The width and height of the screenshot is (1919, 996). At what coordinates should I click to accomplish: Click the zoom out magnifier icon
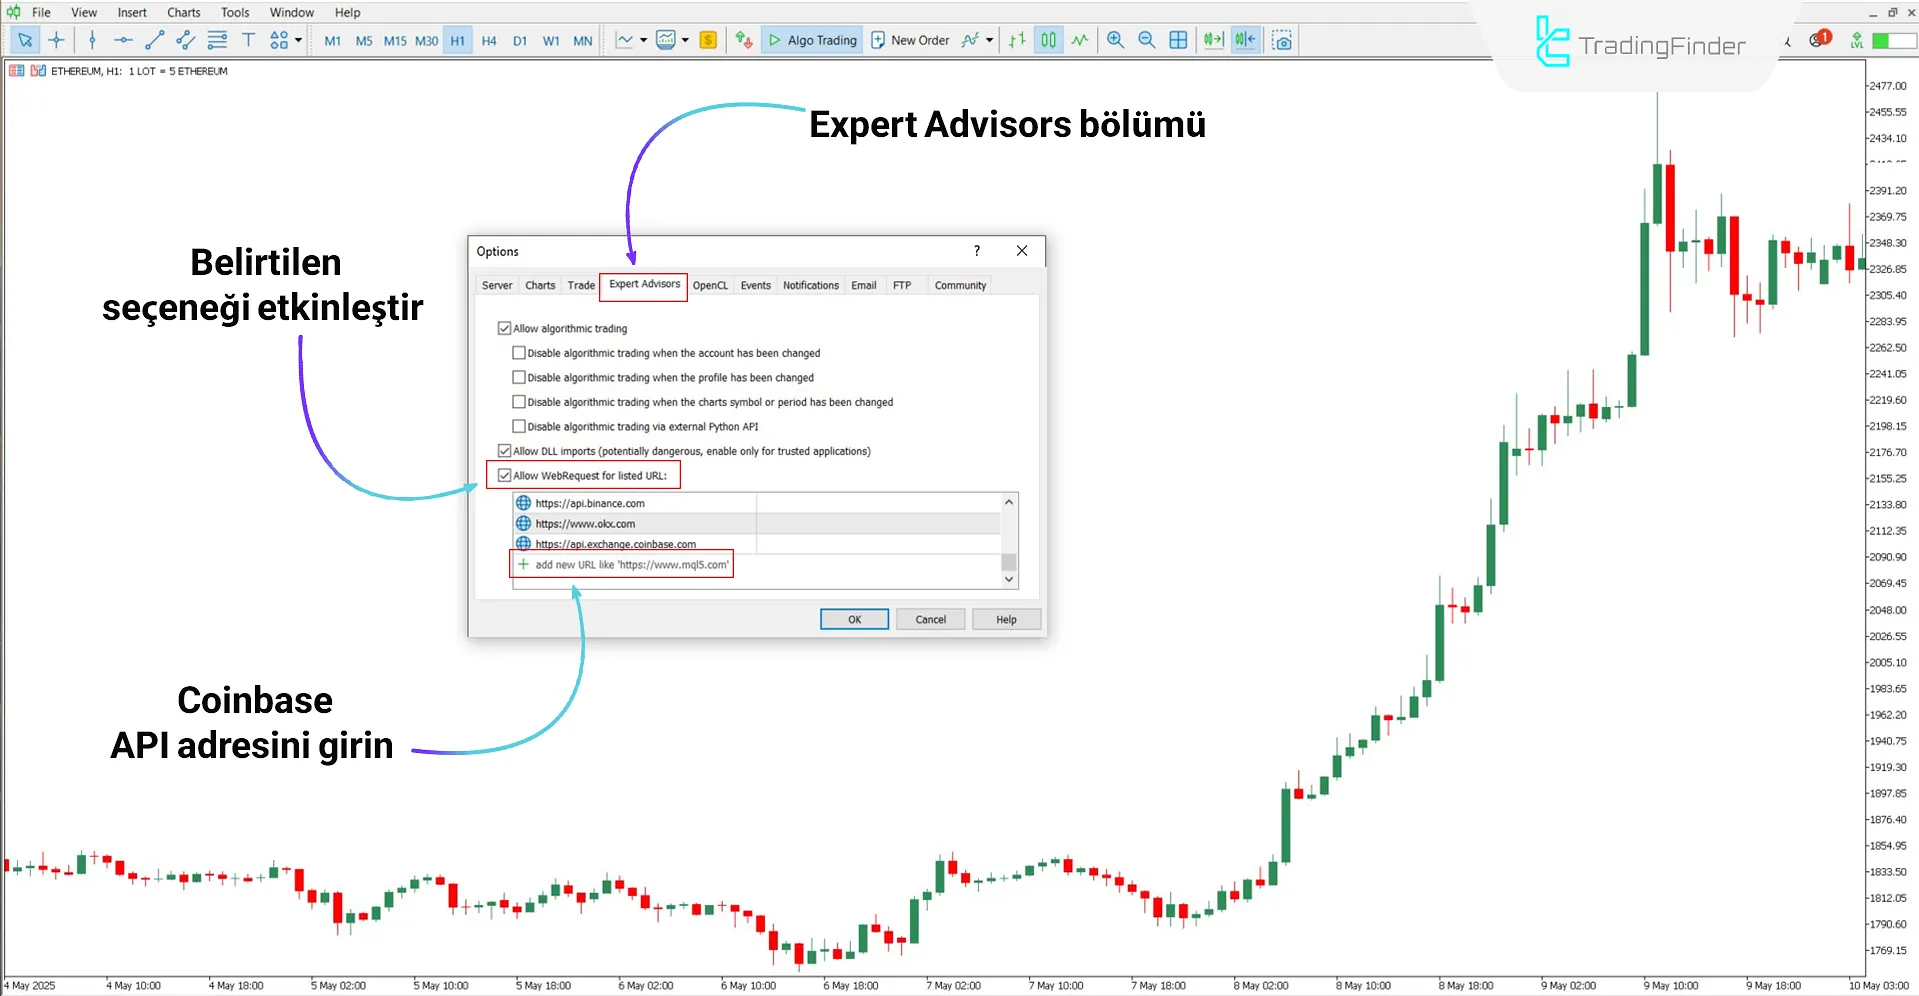point(1147,40)
